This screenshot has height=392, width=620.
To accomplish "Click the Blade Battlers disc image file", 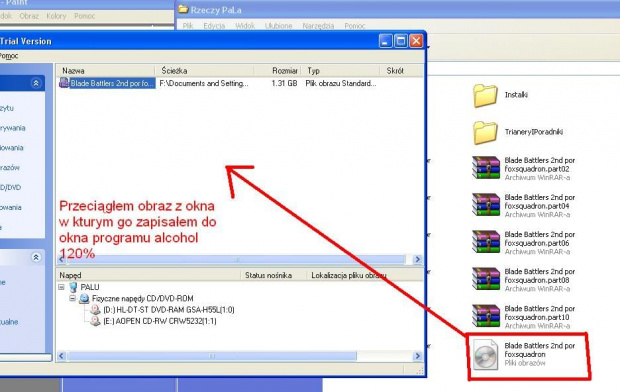I will tap(524, 354).
